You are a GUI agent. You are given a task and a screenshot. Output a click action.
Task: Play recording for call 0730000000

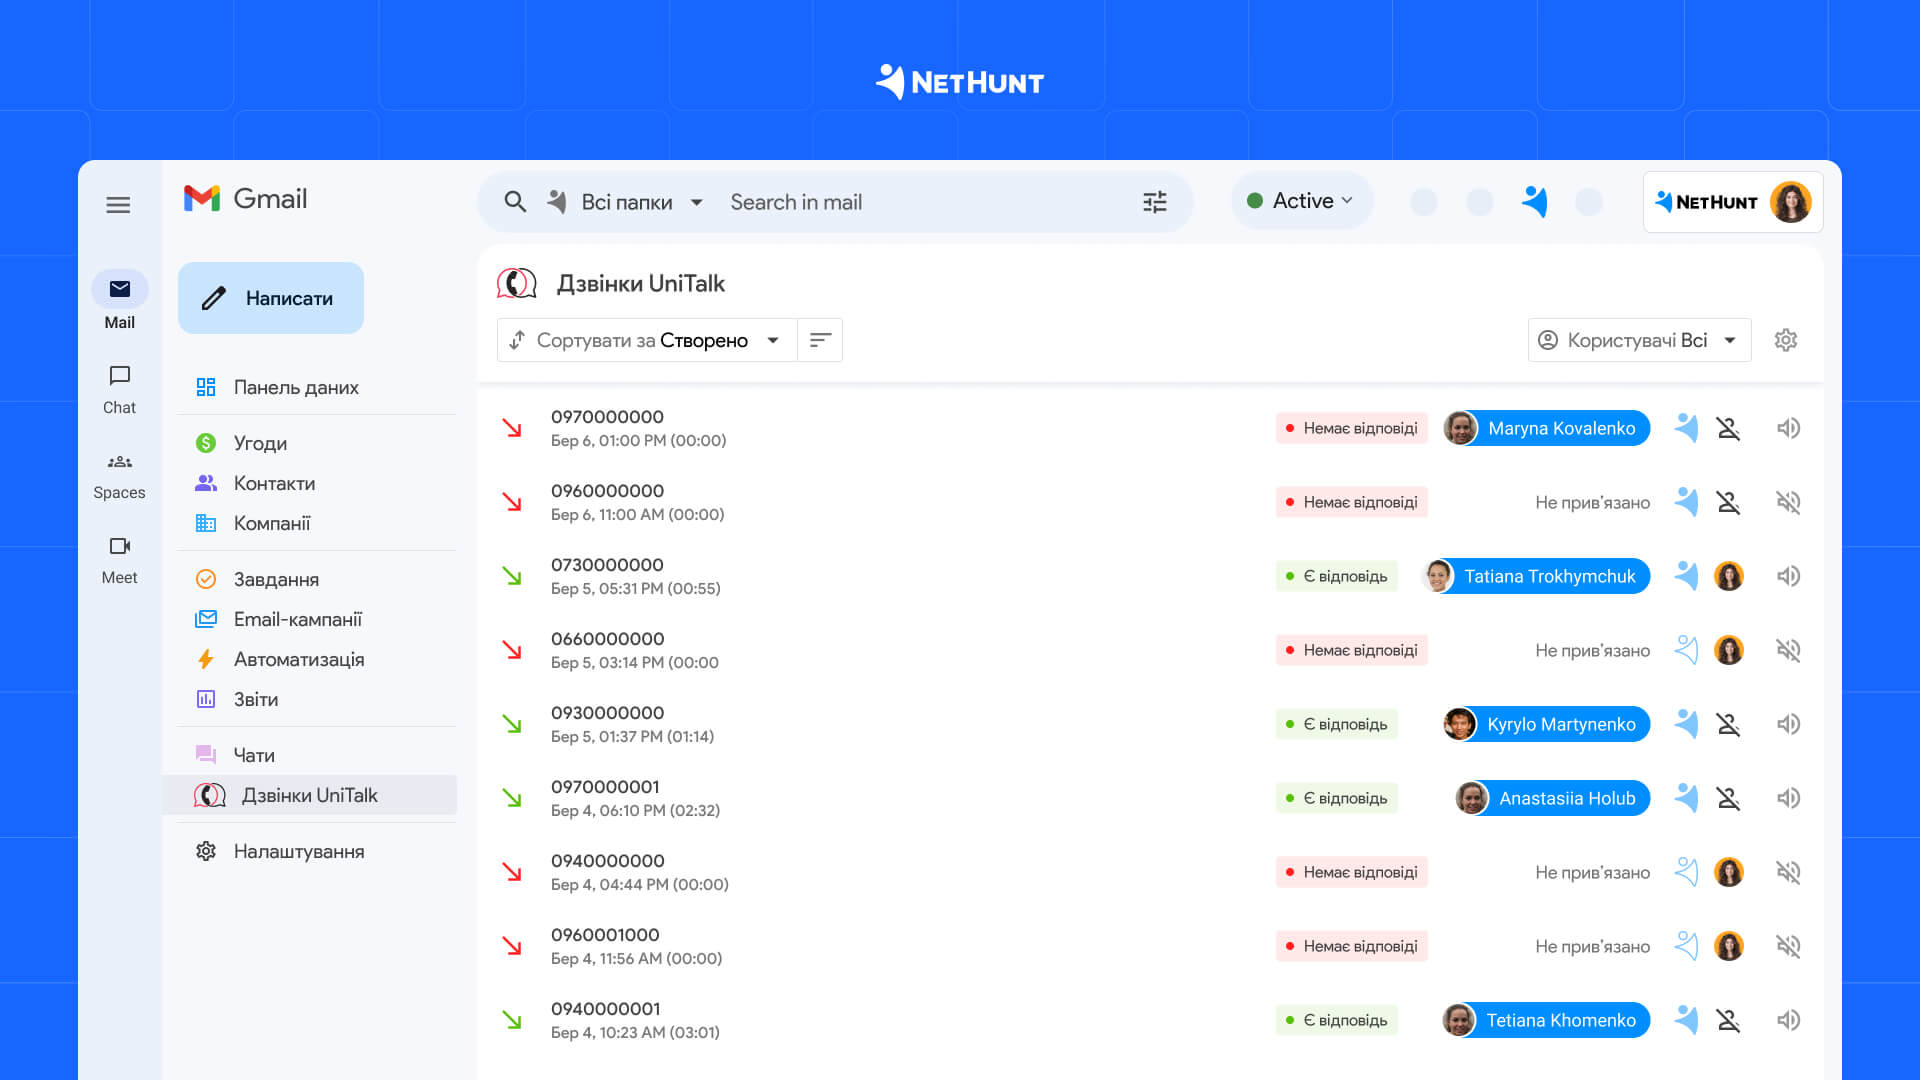1788,576
